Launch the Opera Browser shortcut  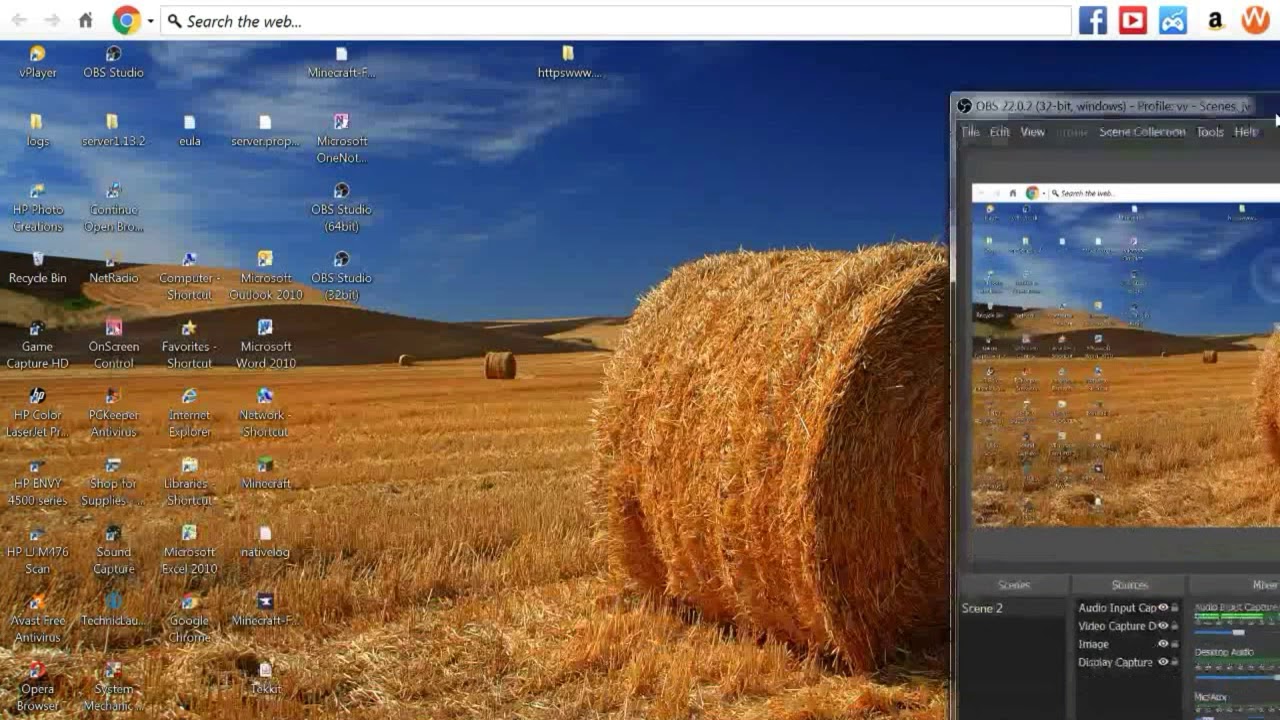click(37, 687)
